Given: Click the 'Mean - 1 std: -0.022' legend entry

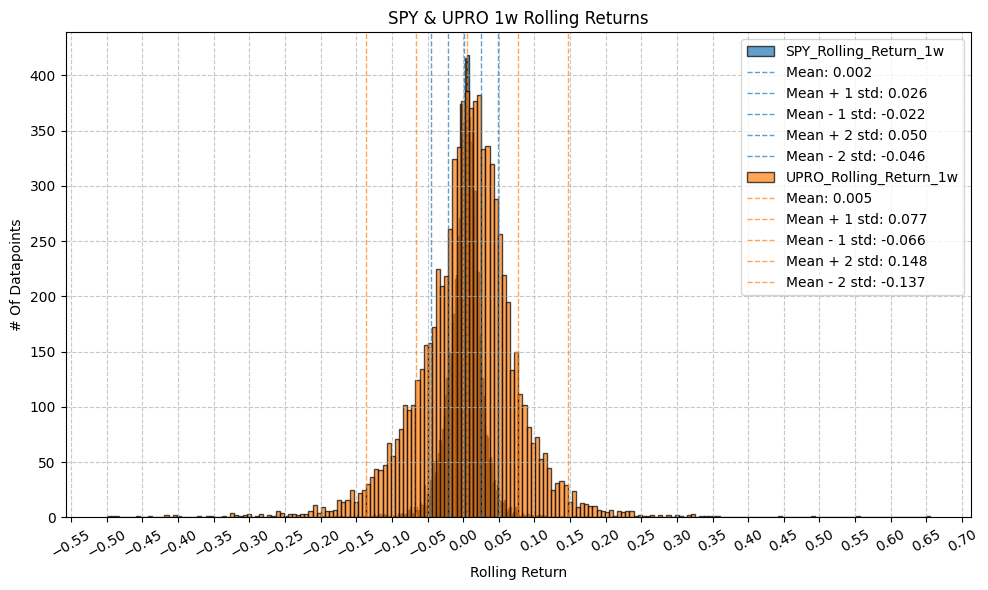Looking at the screenshot, I should (856, 114).
